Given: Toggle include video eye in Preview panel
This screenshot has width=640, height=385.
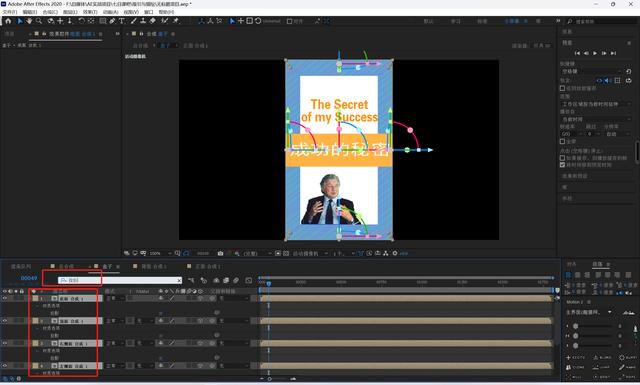Looking at the screenshot, I should coord(599,81).
